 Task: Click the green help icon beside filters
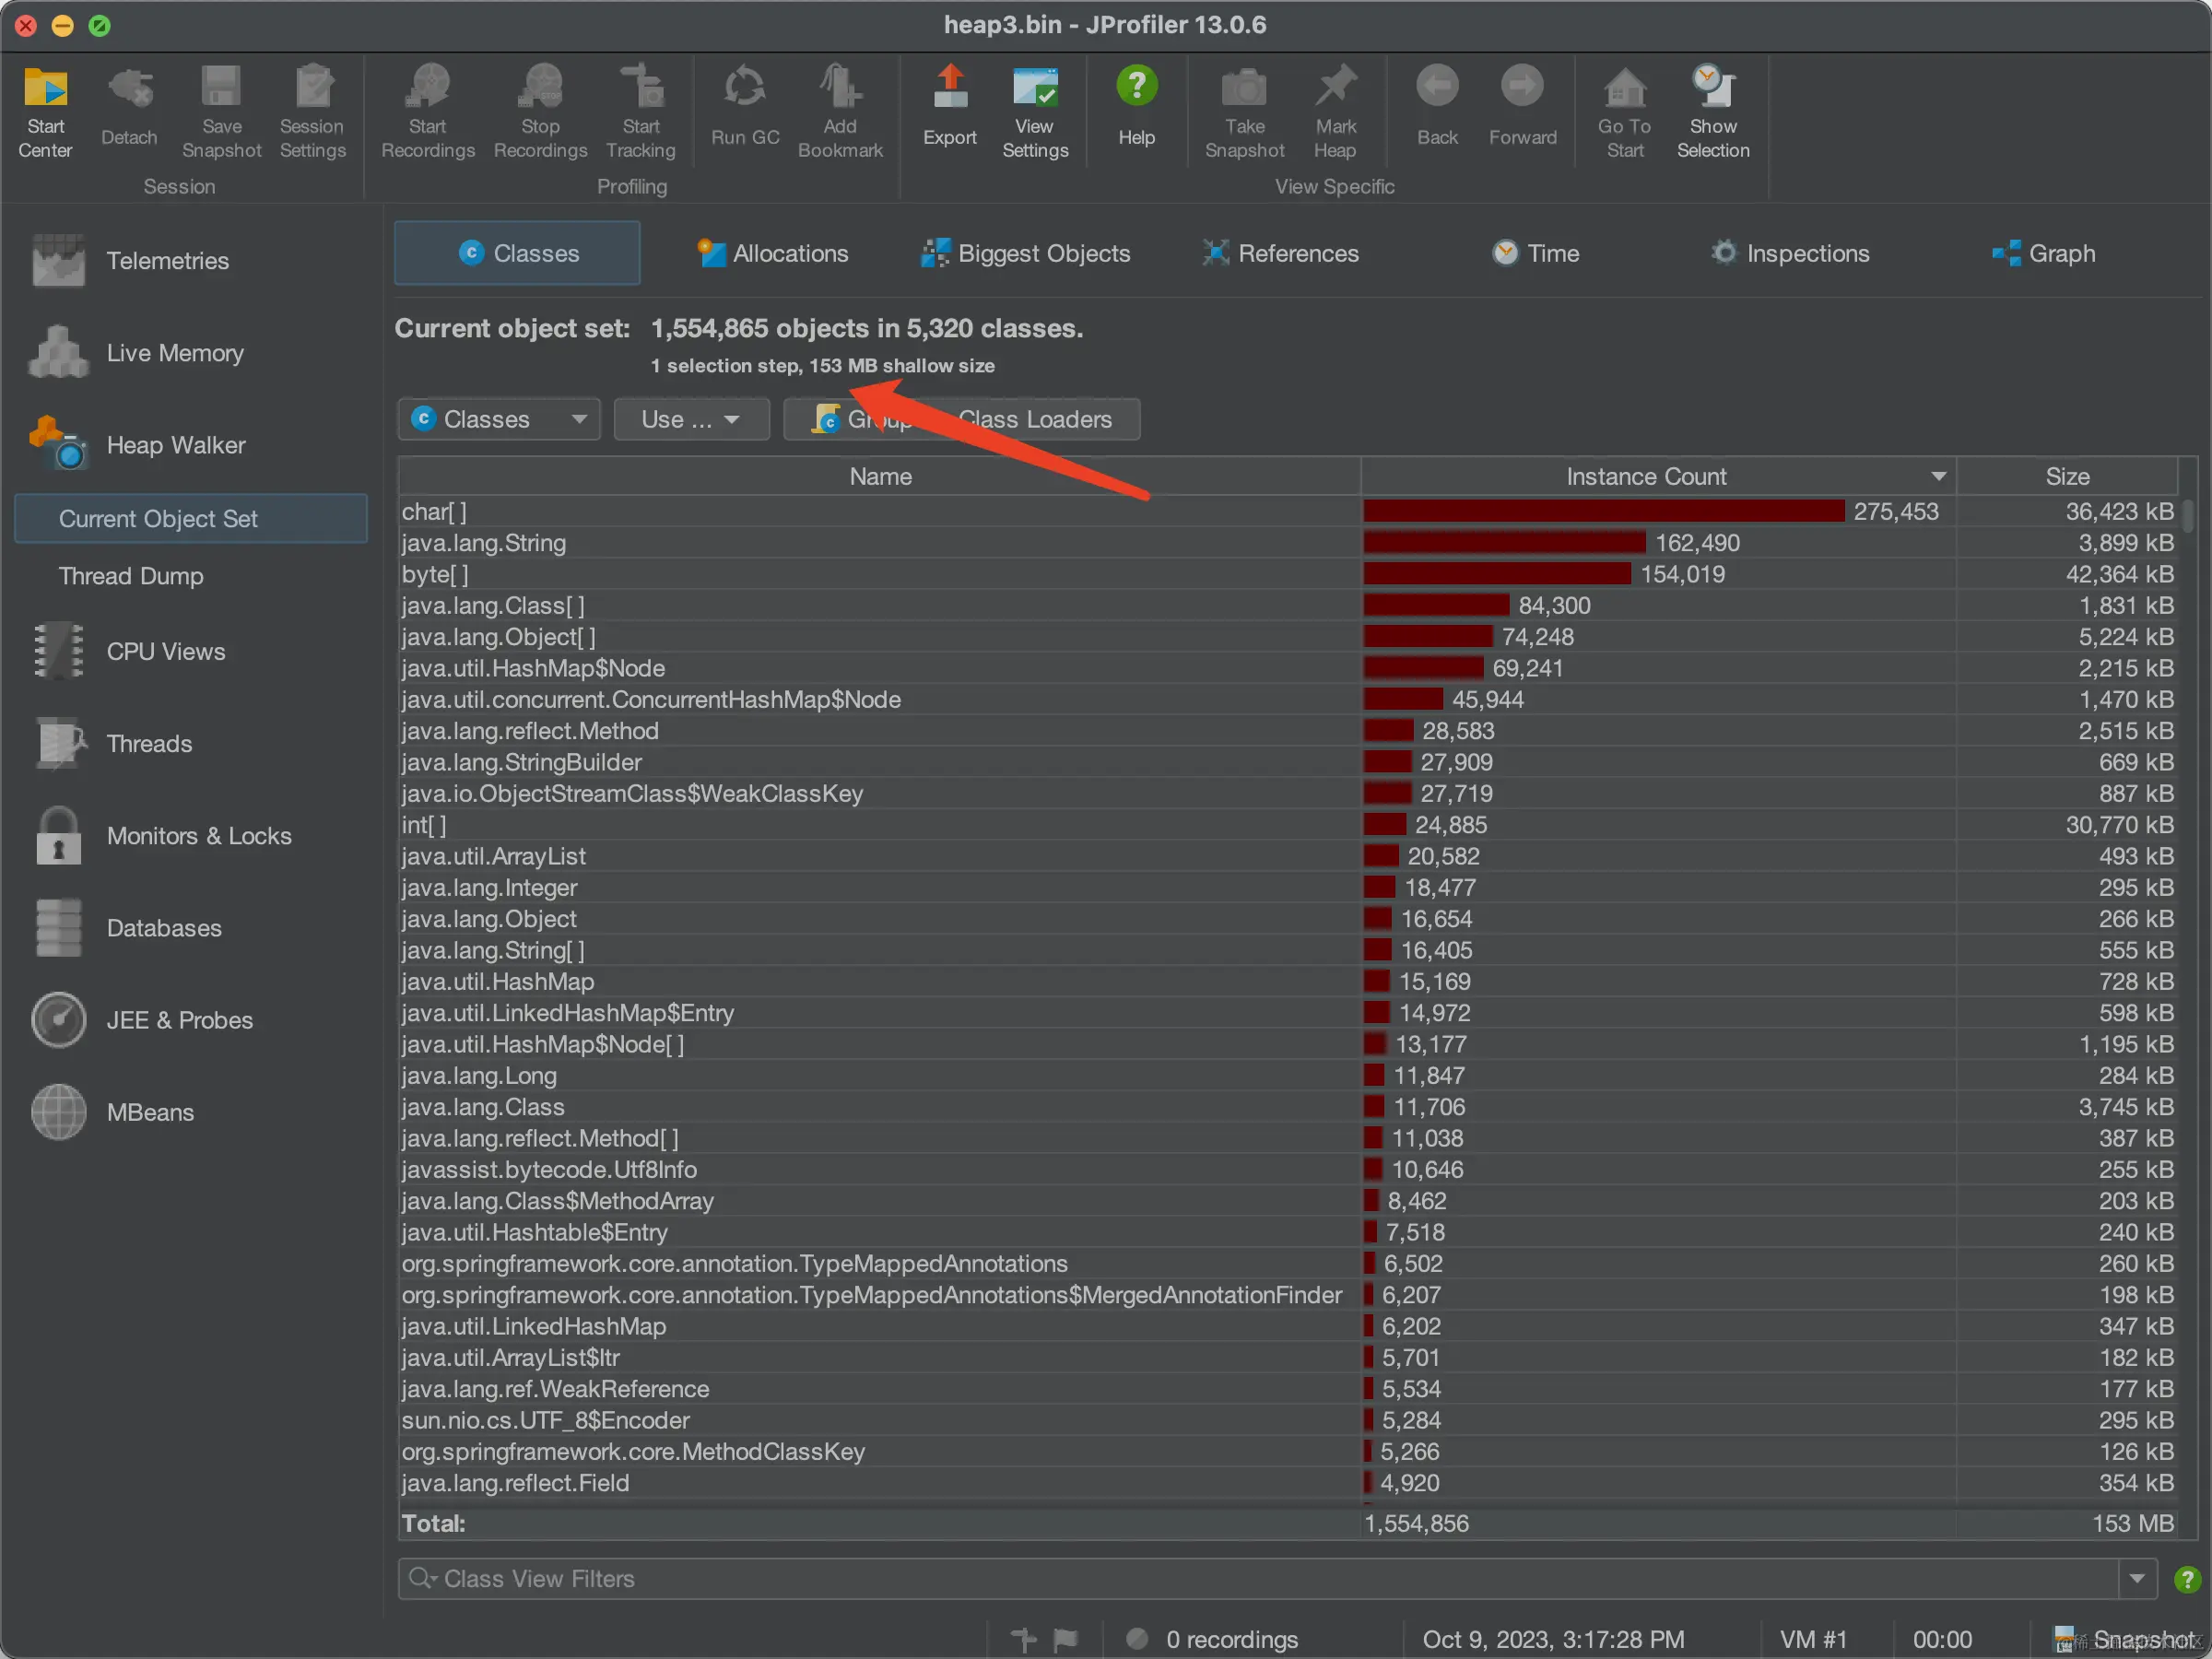[2186, 1578]
